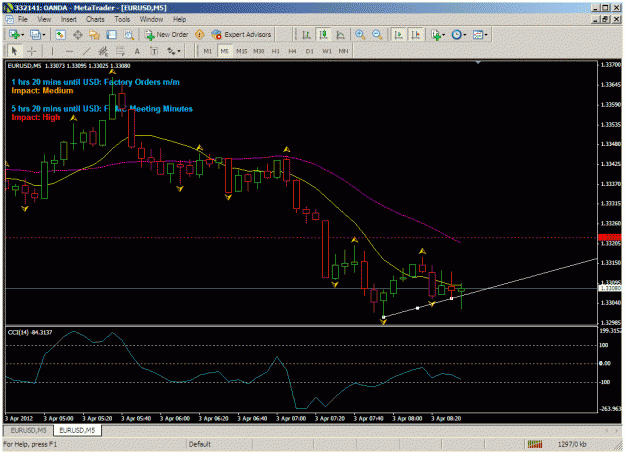Click the 'Default' profile status bar field
The height and width of the screenshot is (452, 625).
200,444
